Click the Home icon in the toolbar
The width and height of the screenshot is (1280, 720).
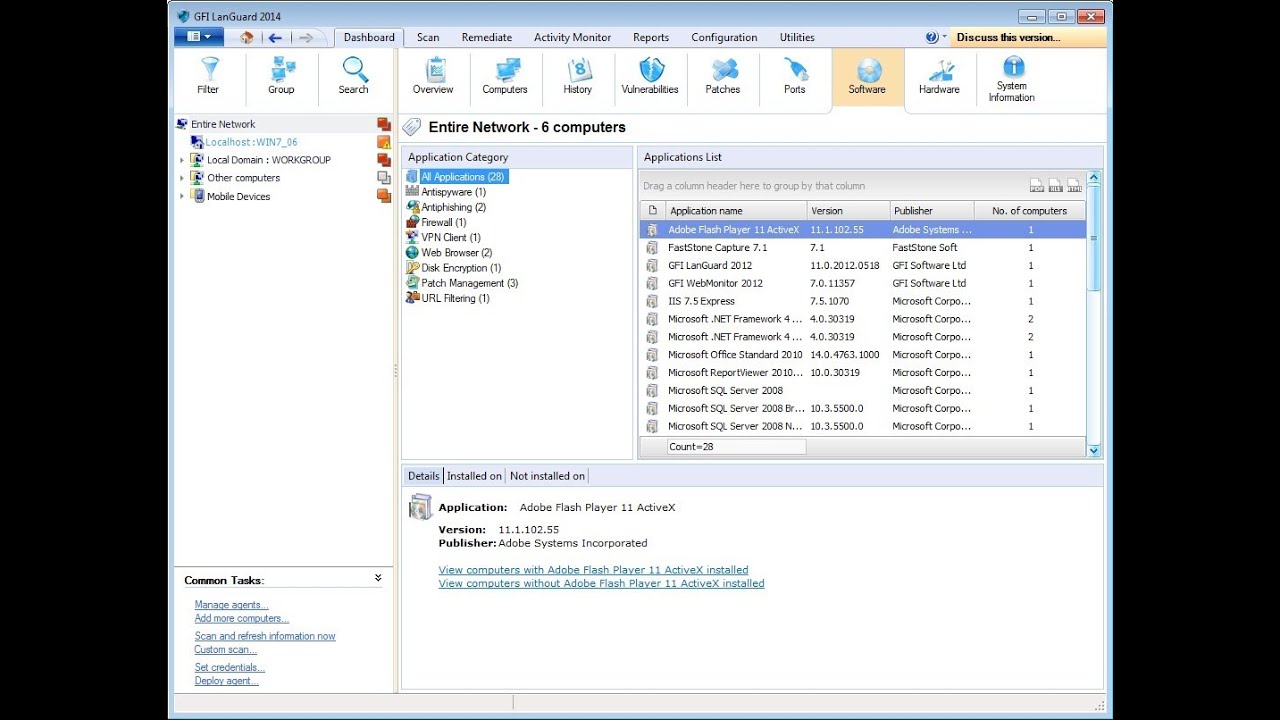[247, 37]
